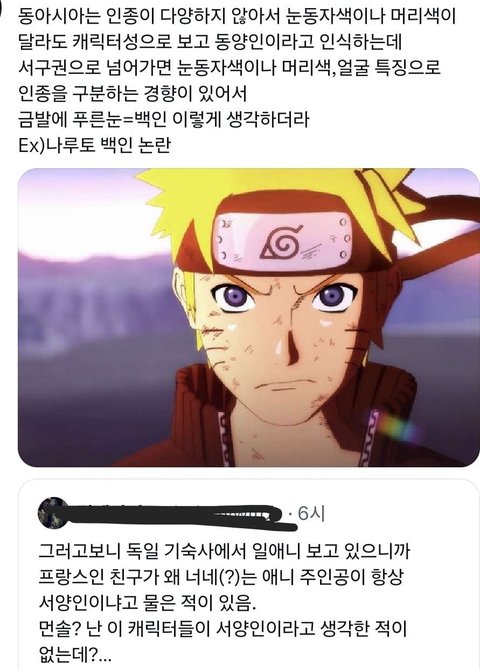The width and height of the screenshot is (480, 670).
Task: Click the line '금발에 푸른눈=백인 이렇게 생각하더라'
Action: coord(163,120)
